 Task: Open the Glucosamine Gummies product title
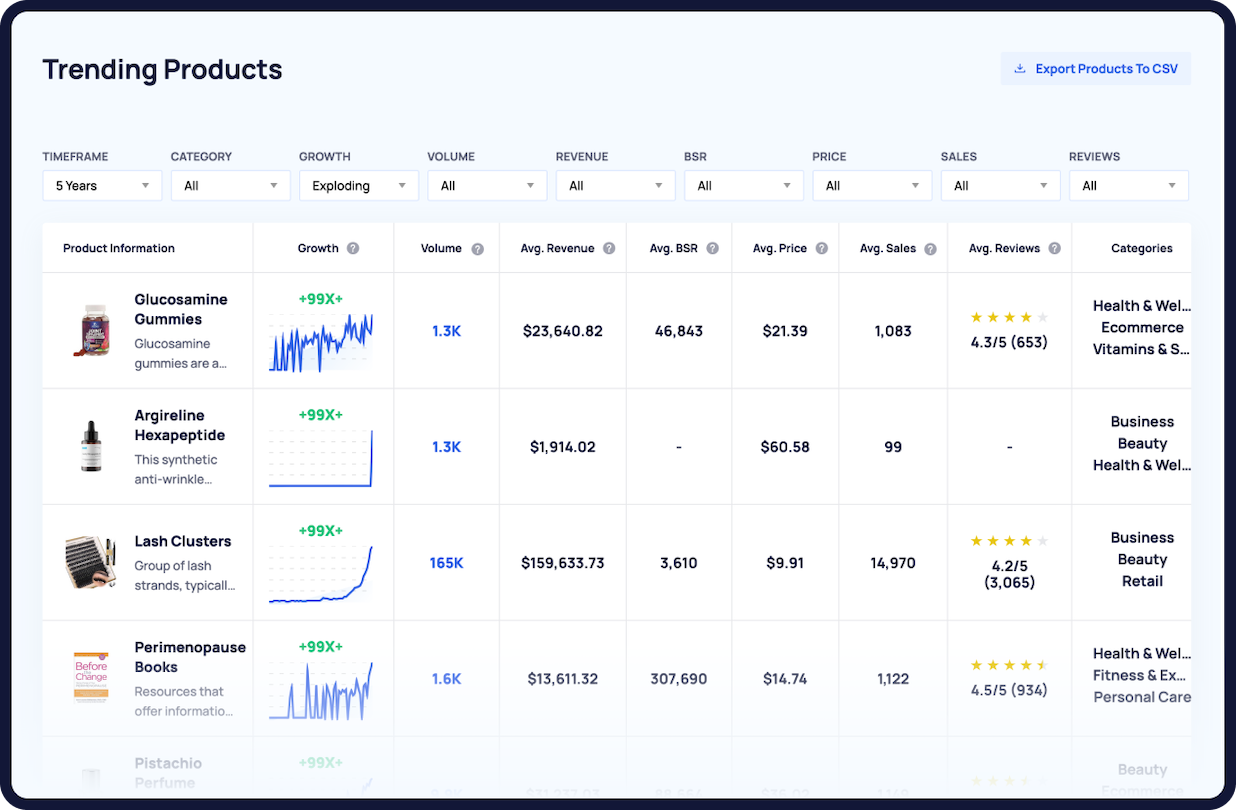point(181,309)
